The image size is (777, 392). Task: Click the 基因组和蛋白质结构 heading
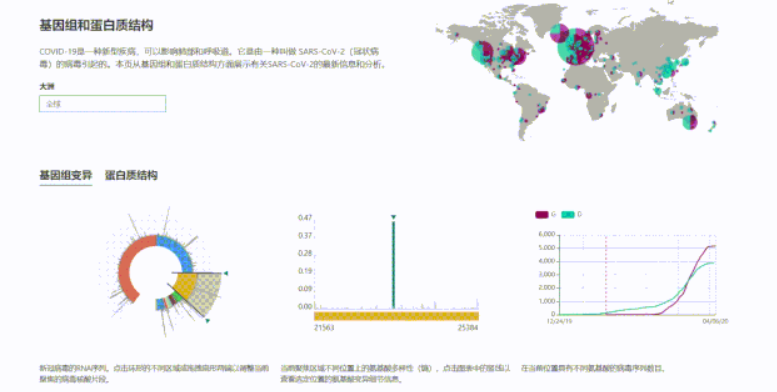point(96,26)
